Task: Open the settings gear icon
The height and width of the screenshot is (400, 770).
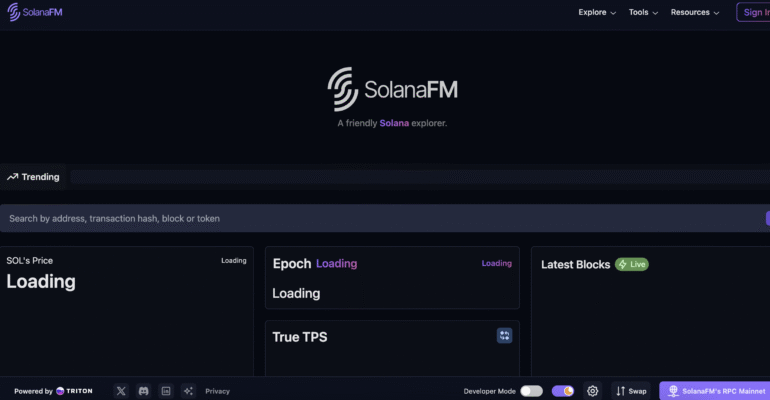Action: point(592,391)
